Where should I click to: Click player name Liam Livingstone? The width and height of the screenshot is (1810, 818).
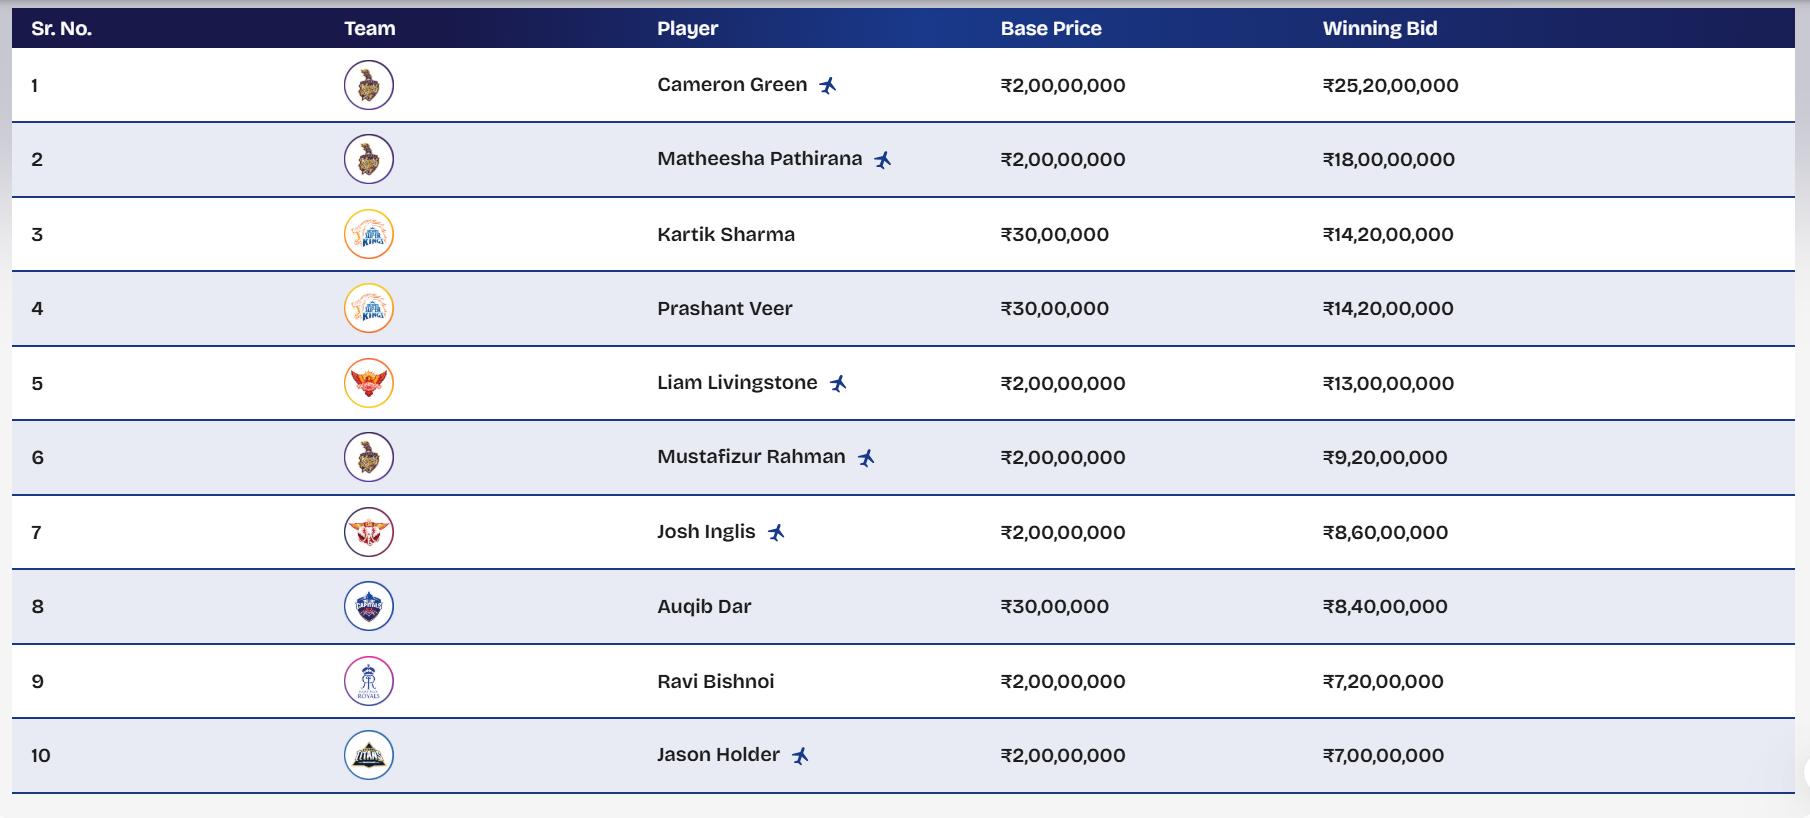click(736, 383)
